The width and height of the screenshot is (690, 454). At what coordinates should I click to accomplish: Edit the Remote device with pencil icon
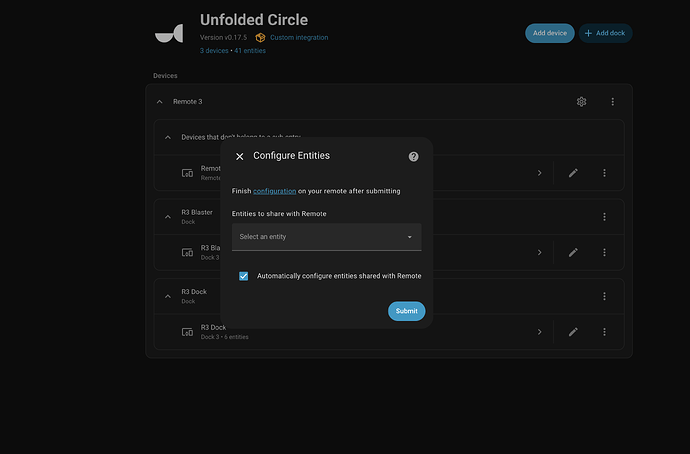coord(573,173)
